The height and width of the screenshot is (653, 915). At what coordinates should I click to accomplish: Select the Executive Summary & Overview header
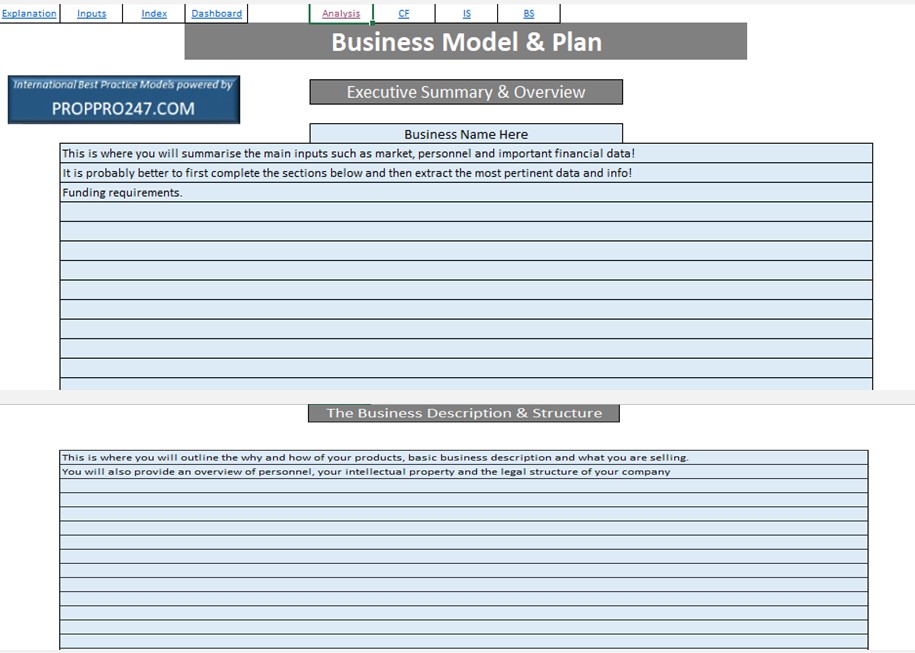[x=466, y=92]
